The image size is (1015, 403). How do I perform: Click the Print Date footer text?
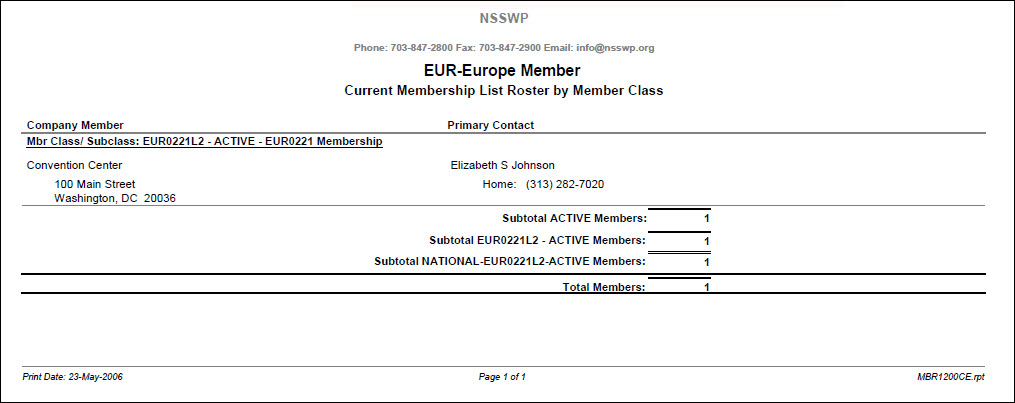click(73, 377)
